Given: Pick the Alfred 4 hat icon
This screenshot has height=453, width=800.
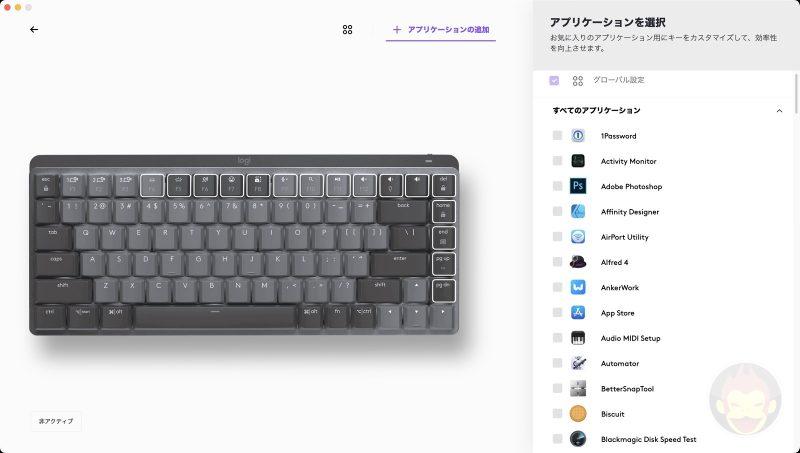Looking at the screenshot, I should click(578, 262).
